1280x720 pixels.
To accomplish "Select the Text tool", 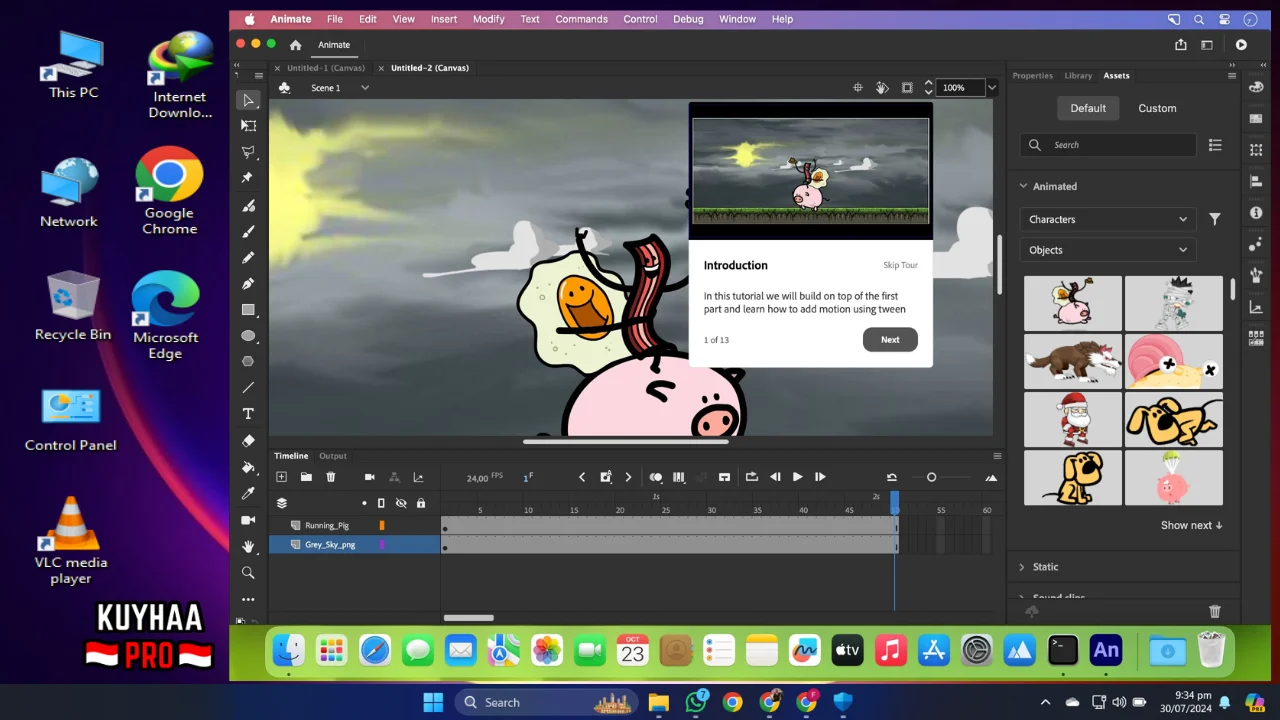I will 248,414.
